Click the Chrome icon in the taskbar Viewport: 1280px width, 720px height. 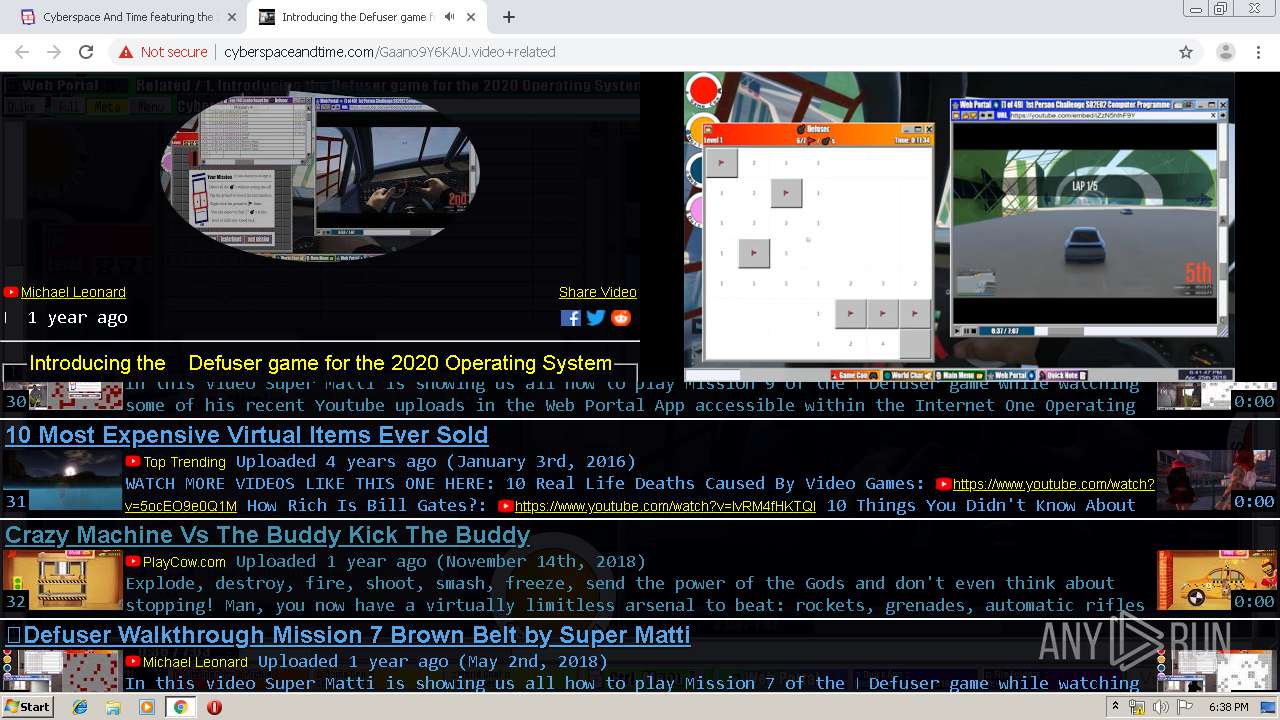pos(180,707)
